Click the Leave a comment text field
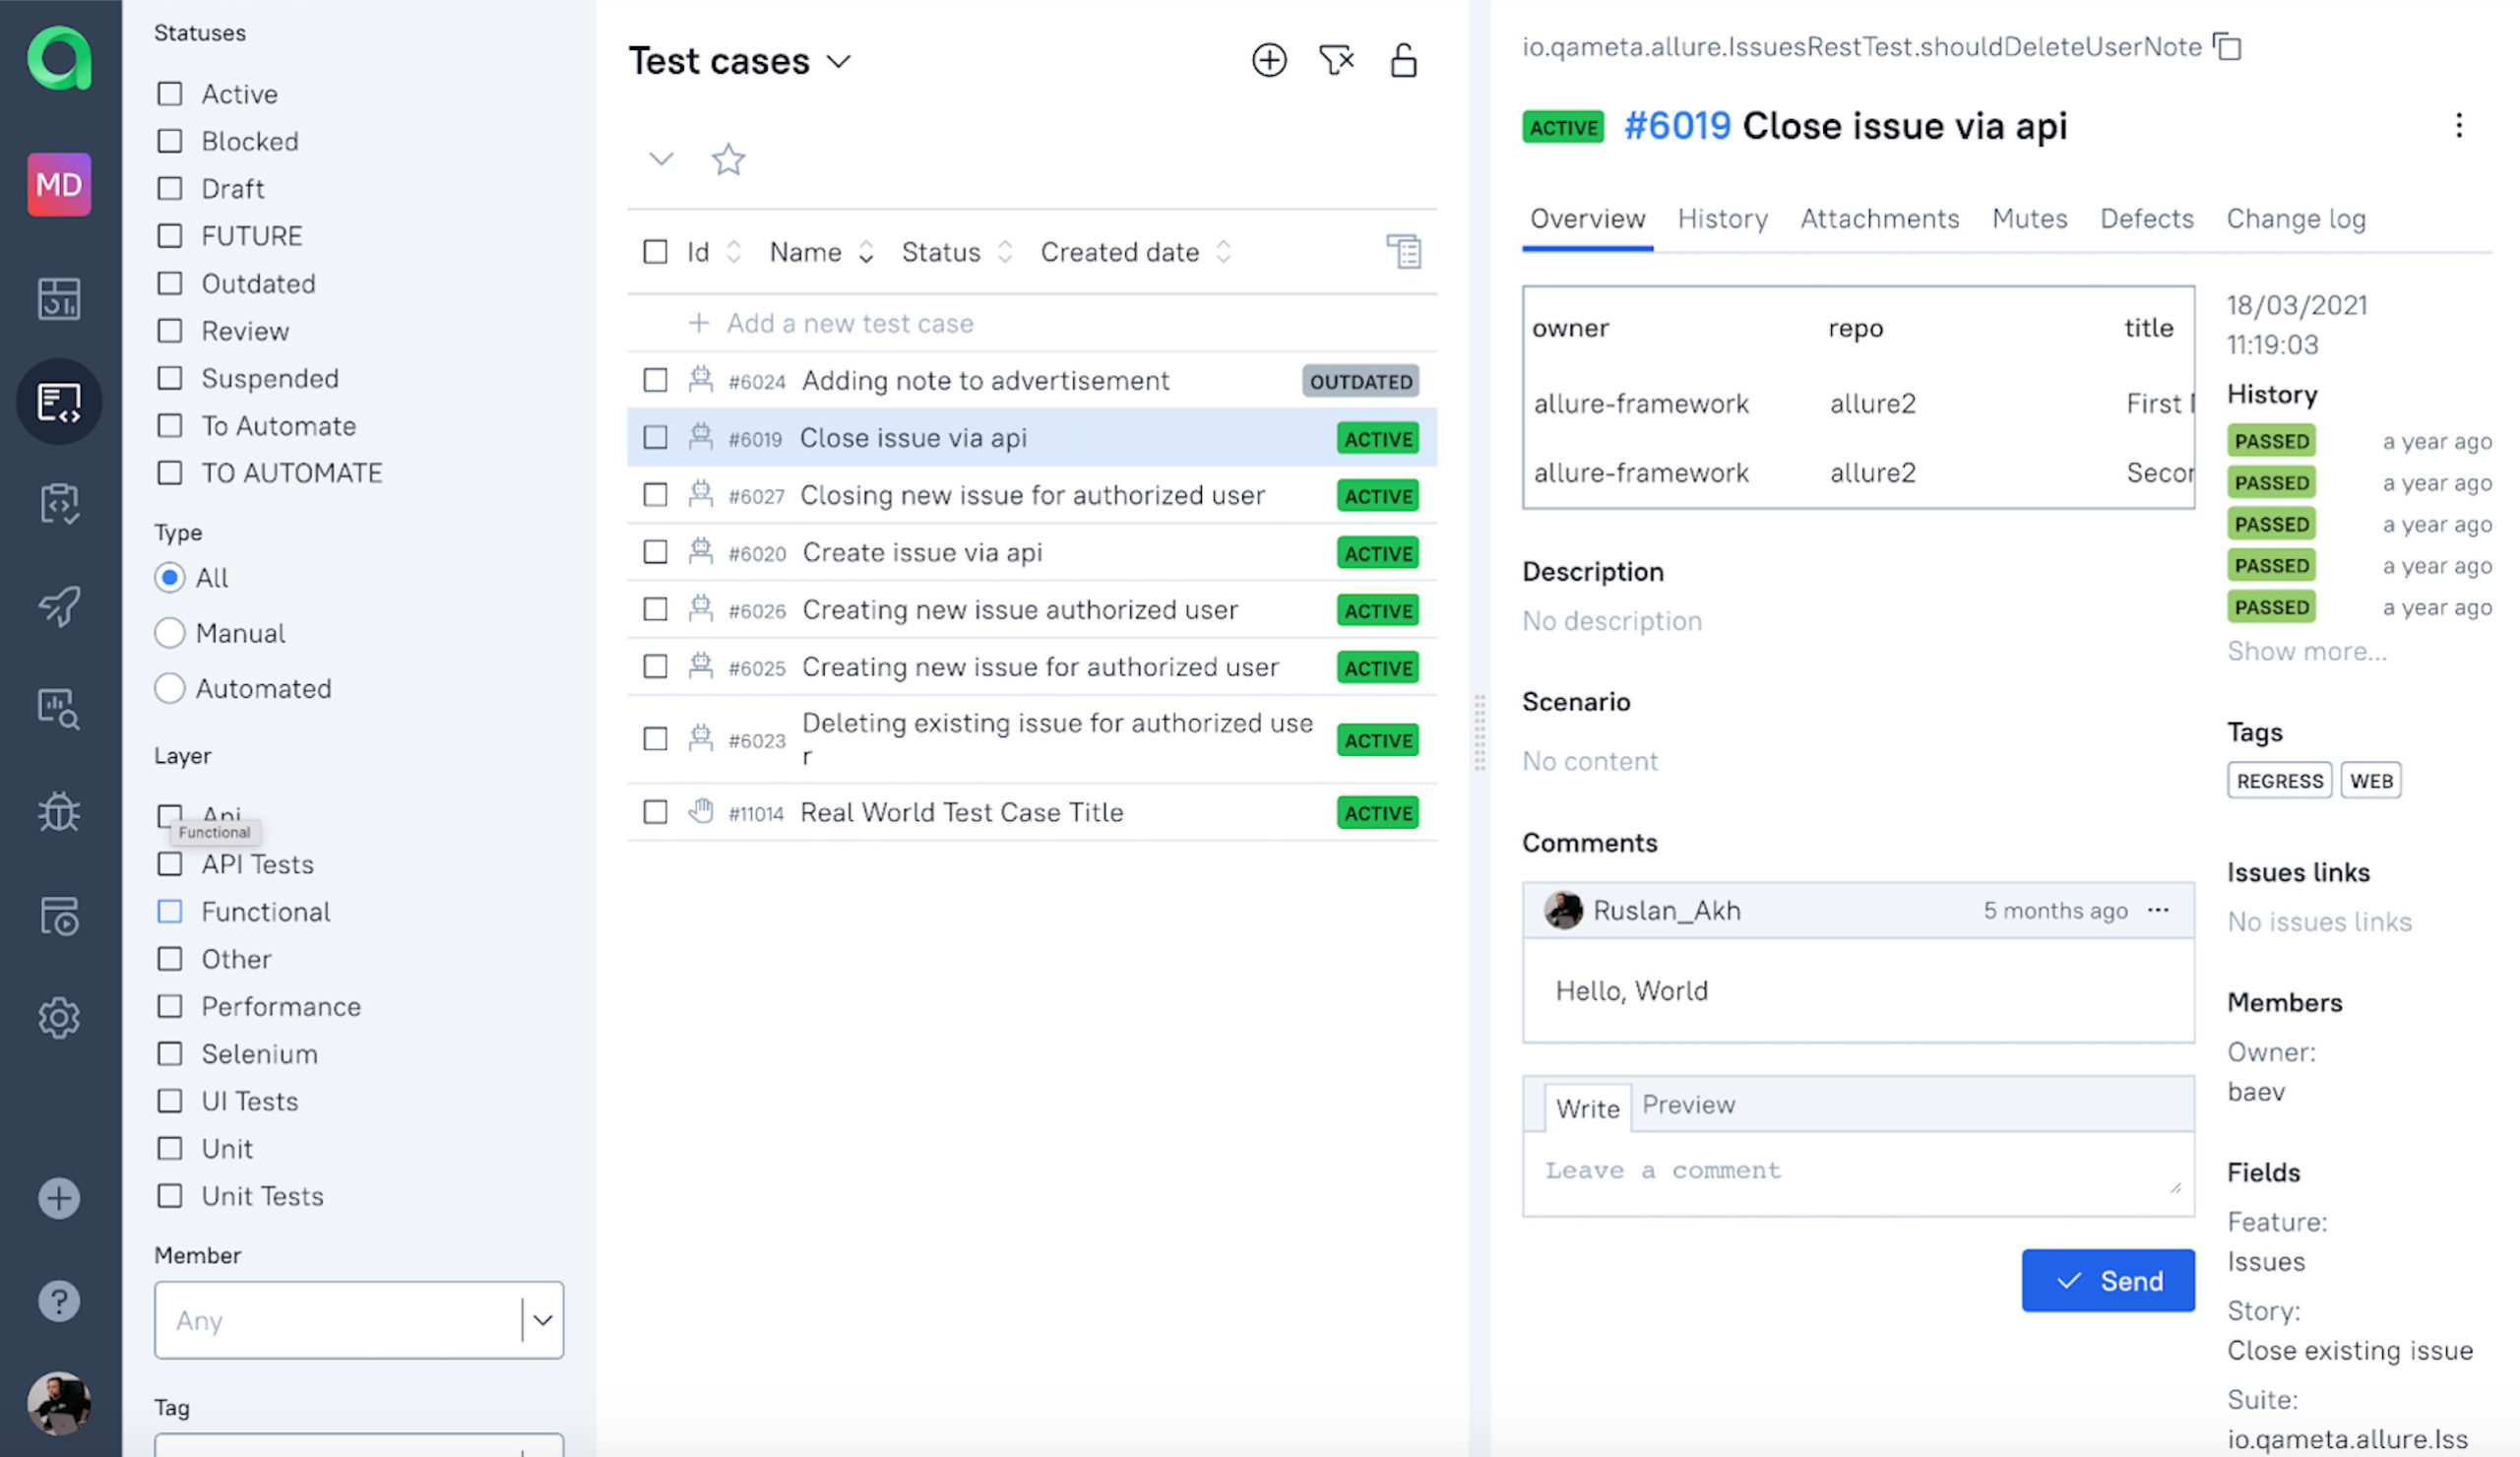This screenshot has height=1457, width=2520. coord(1858,1173)
